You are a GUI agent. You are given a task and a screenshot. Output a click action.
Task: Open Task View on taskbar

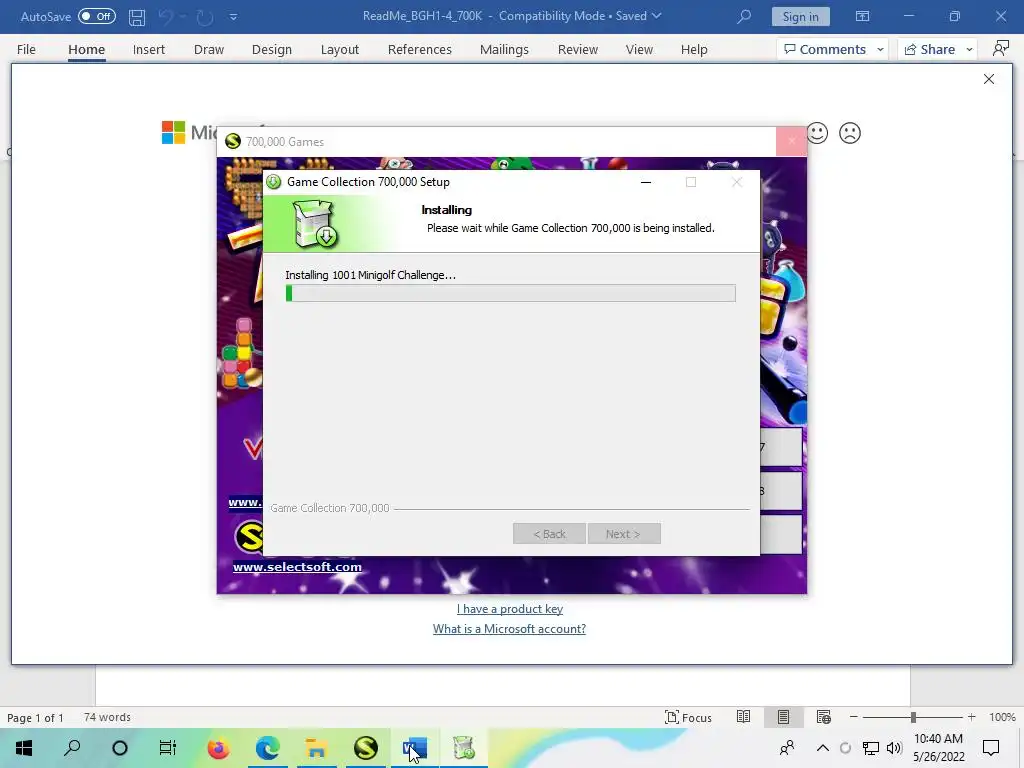tap(168, 748)
